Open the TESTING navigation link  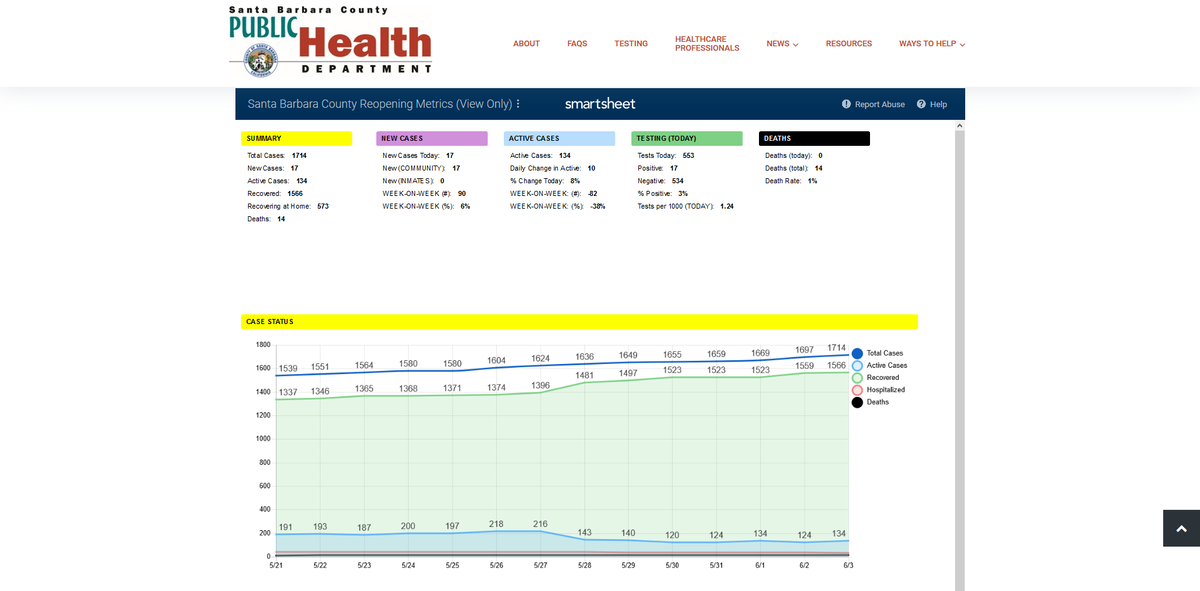coord(631,44)
